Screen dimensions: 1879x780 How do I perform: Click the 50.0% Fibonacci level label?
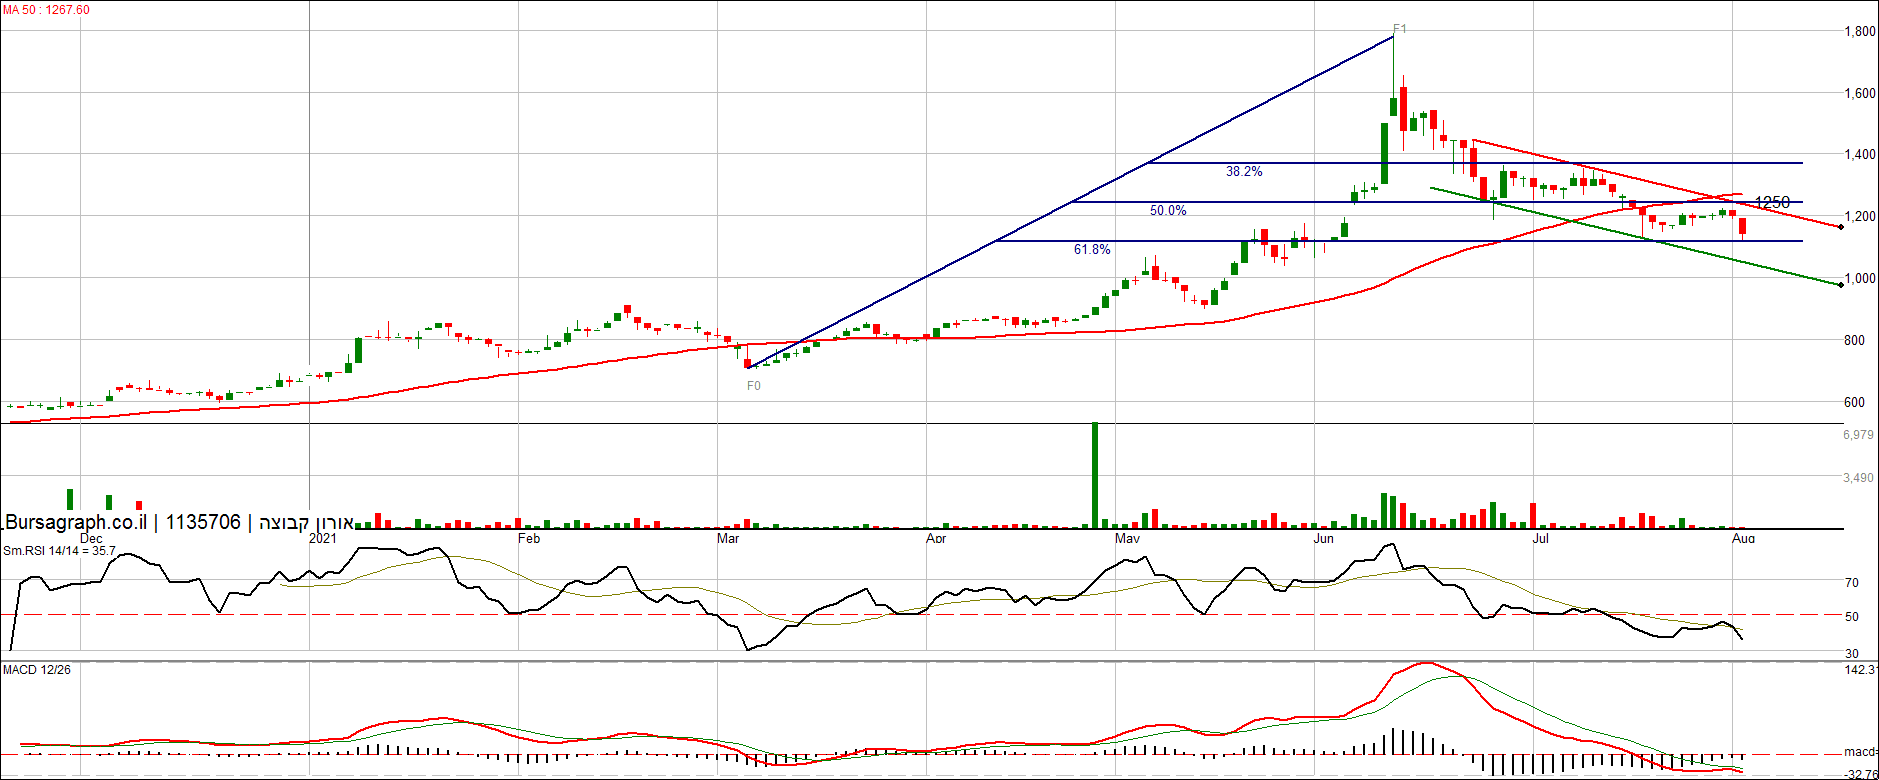point(1168,211)
